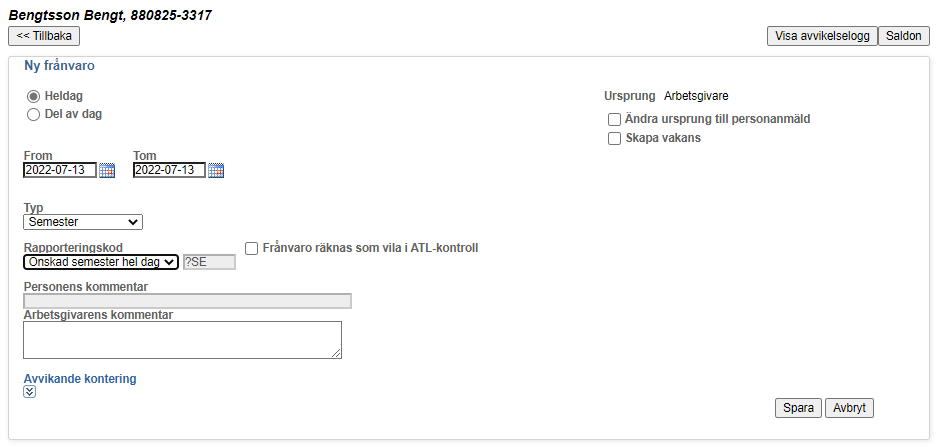
Task: Cancel with the Avbryt button
Action: [x=849, y=408]
